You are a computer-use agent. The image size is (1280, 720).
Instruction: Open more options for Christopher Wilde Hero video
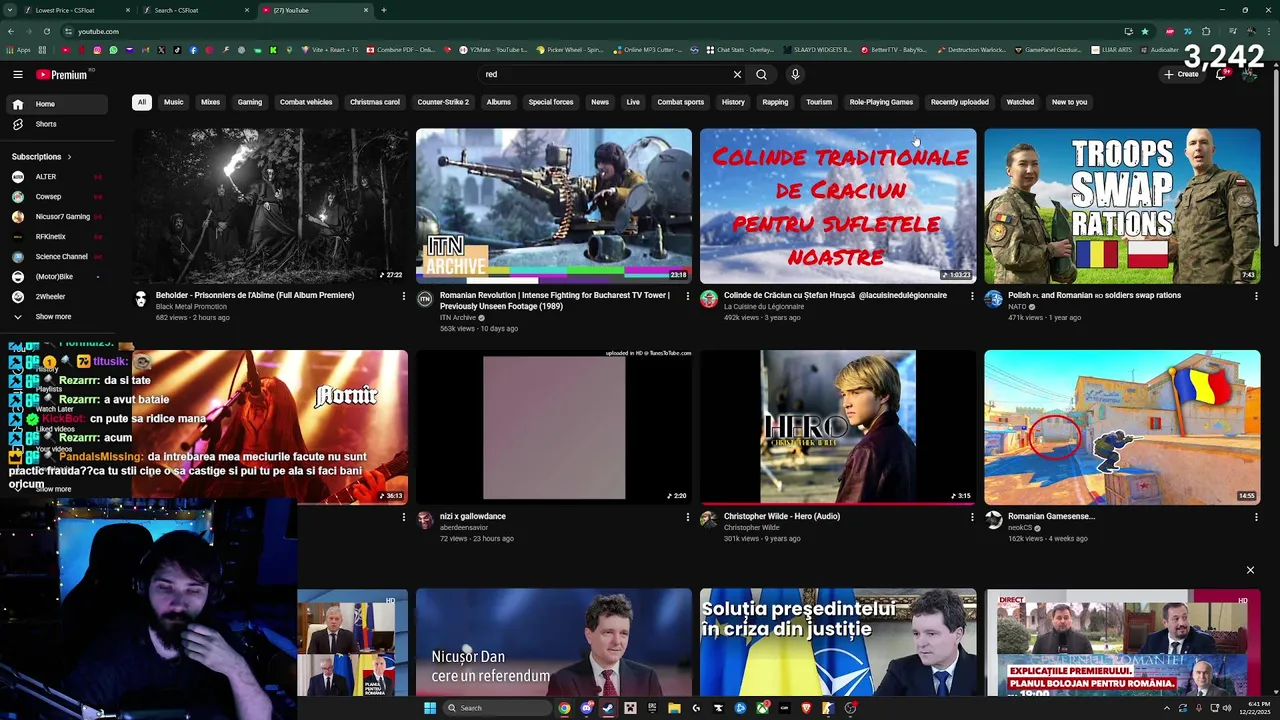click(971, 517)
